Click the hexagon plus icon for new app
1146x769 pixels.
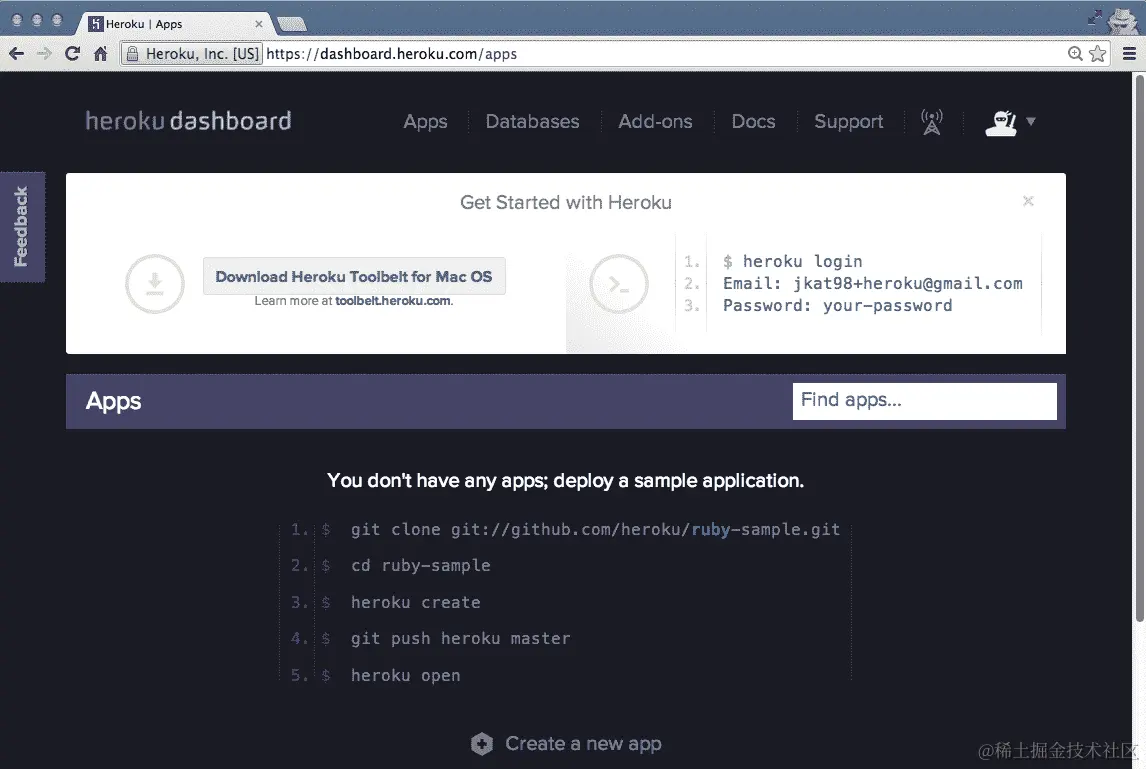click(482, 743)
